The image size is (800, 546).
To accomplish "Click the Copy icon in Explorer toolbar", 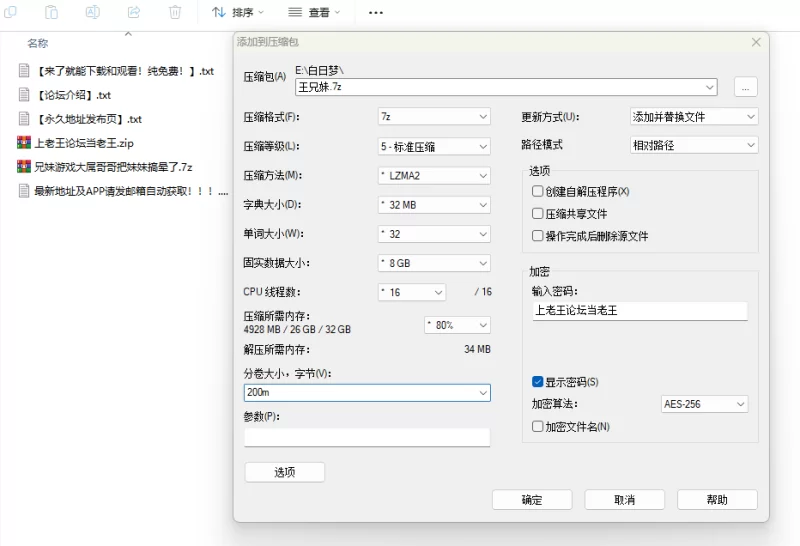I will (10, 12).
